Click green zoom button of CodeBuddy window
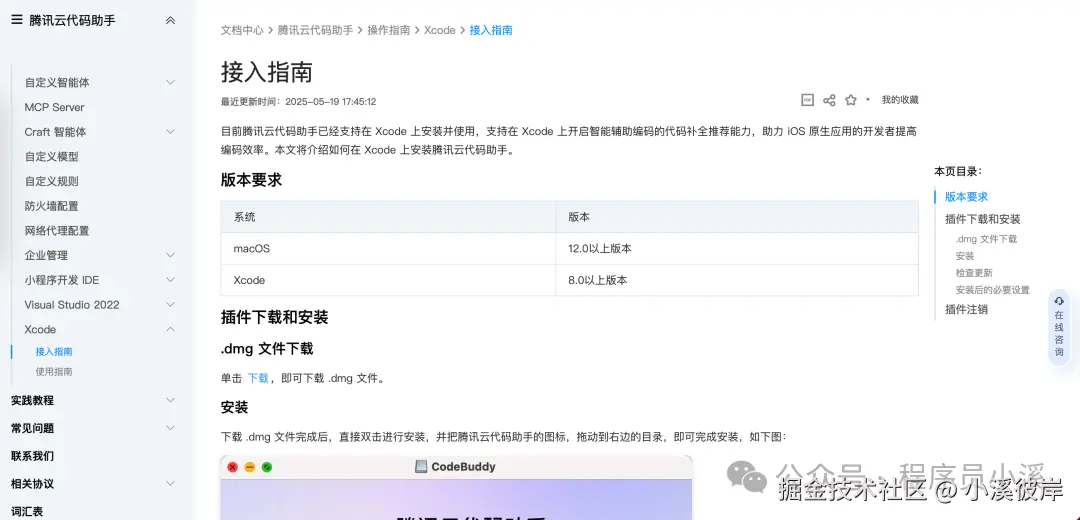This screenshot has height=520, width=1080. 267,467
